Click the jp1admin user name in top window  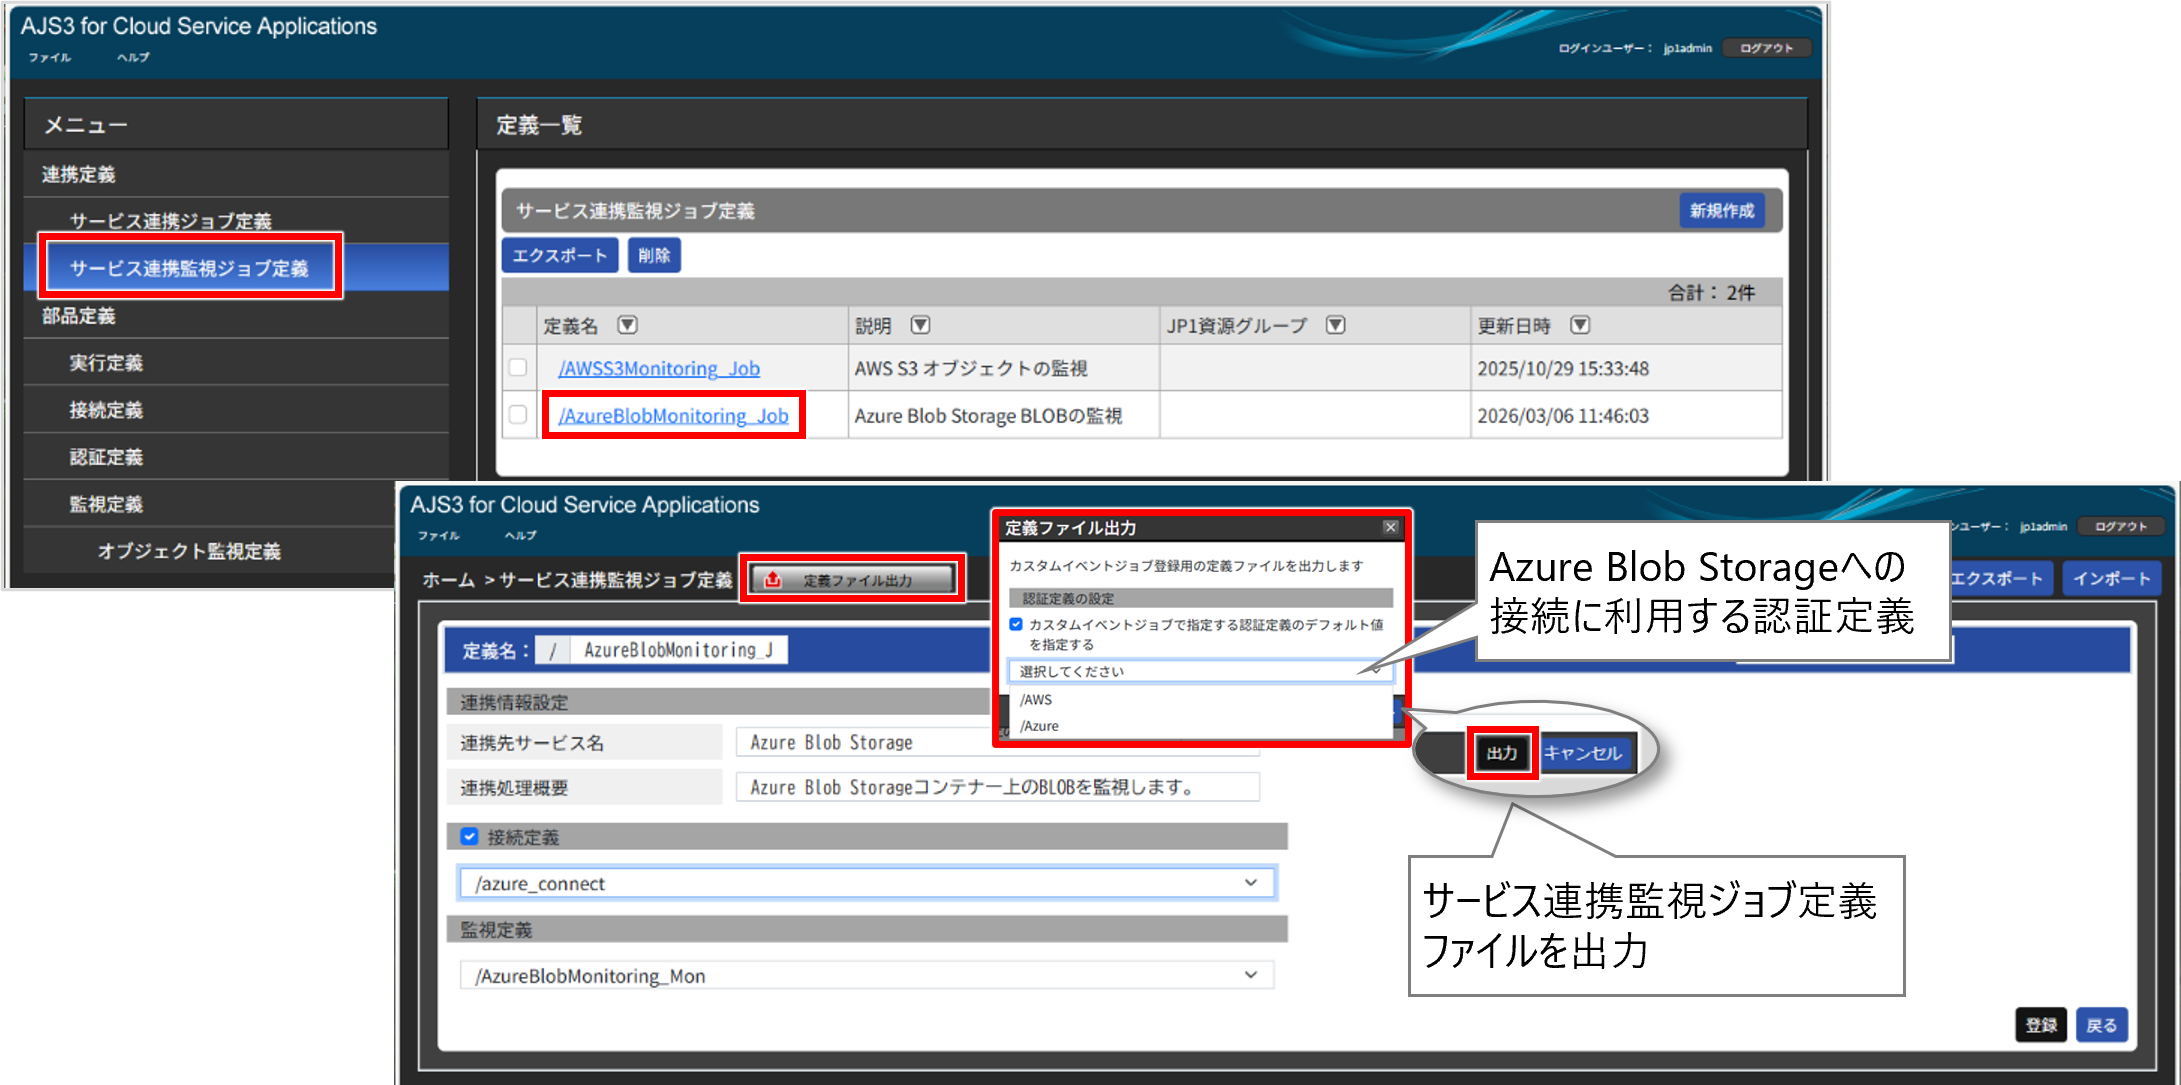coord(1688,48)
